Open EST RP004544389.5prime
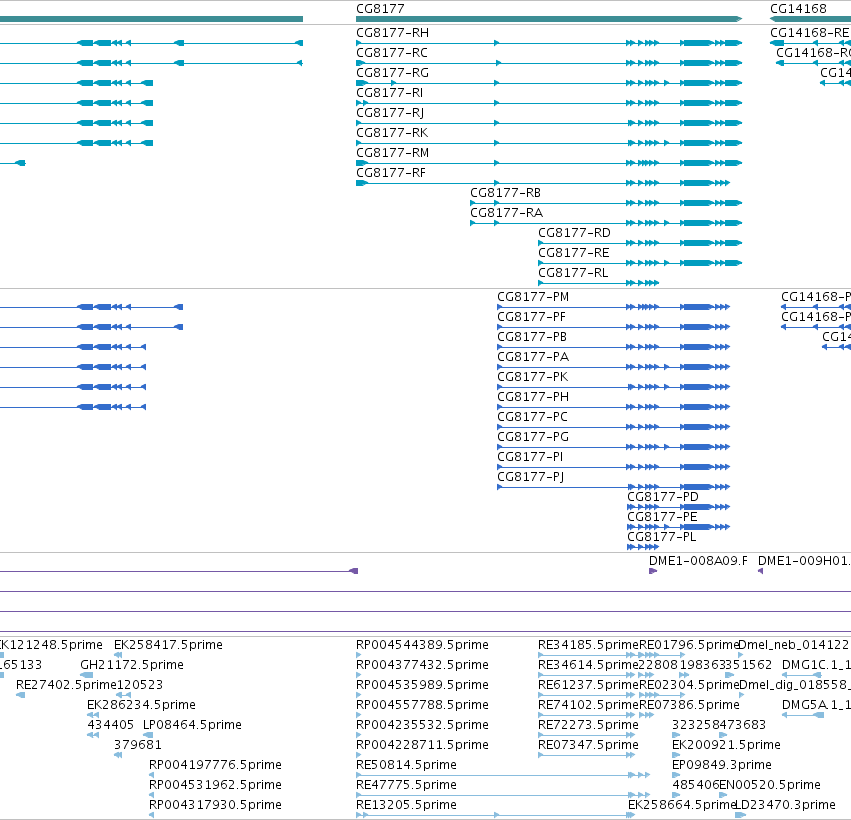This screenshot has width=851, height=820. click(422, 645)
